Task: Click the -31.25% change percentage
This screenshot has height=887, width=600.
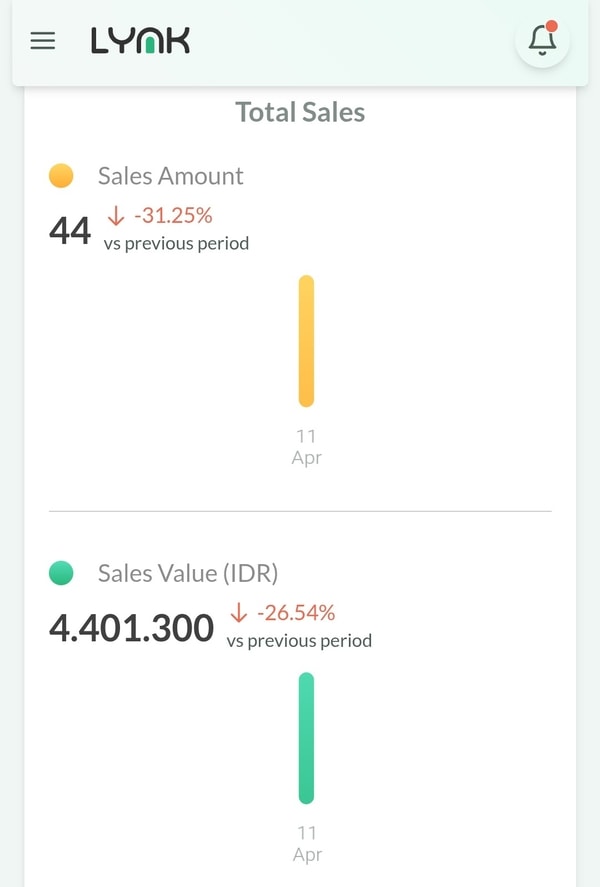Action: point(172,216)
